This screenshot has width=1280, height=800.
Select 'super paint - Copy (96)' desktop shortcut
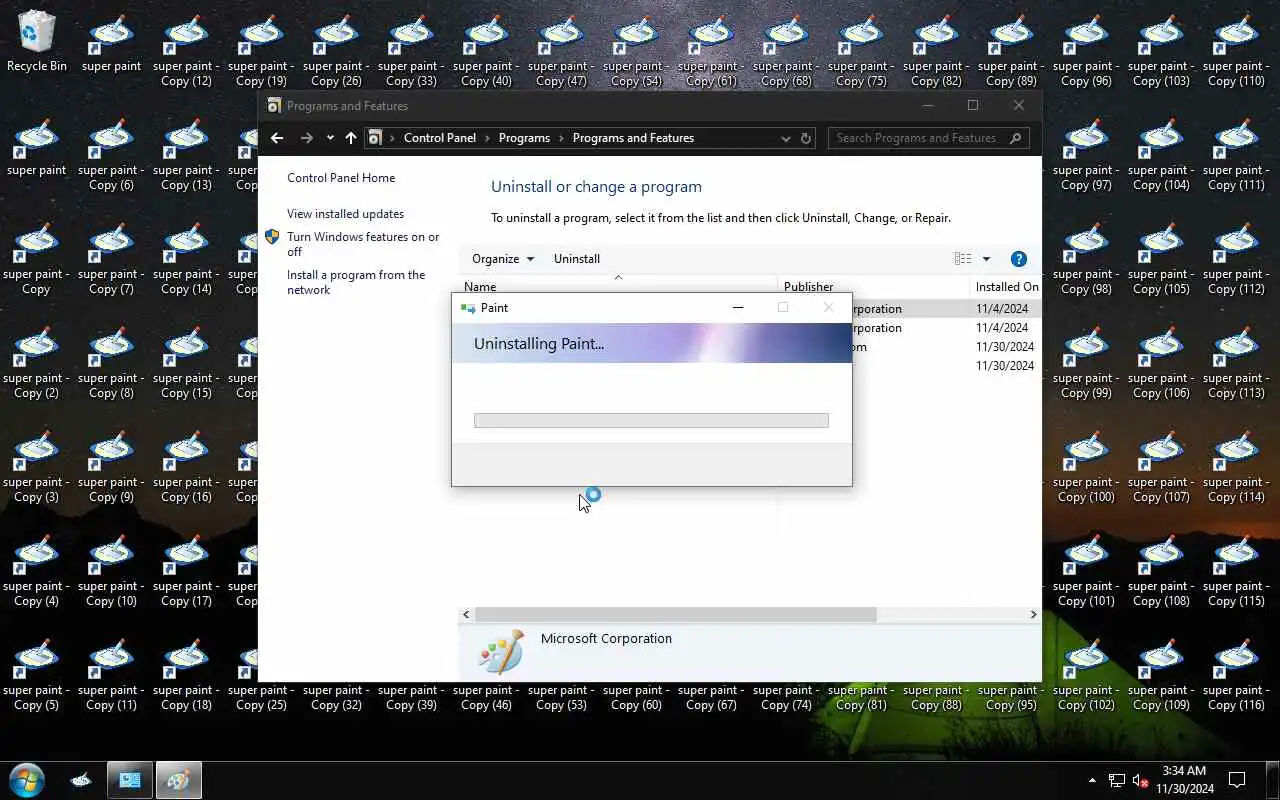click(1086, 50)
